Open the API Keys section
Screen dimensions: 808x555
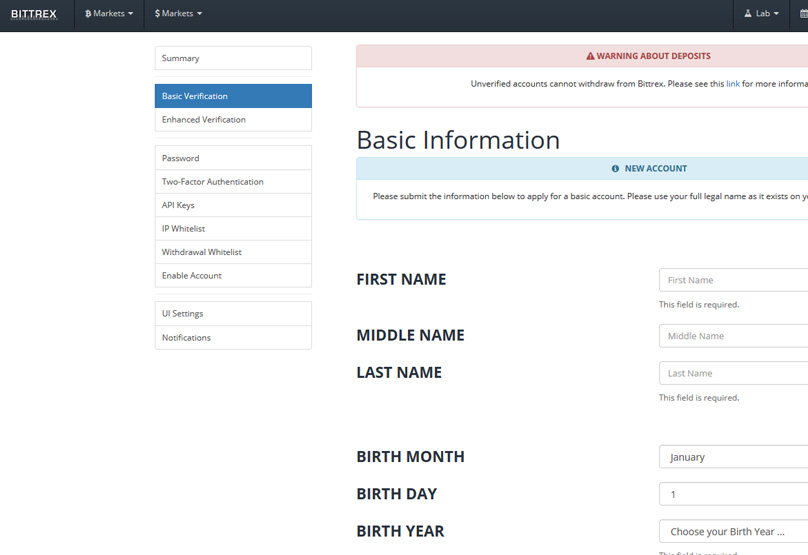[233, 205]
